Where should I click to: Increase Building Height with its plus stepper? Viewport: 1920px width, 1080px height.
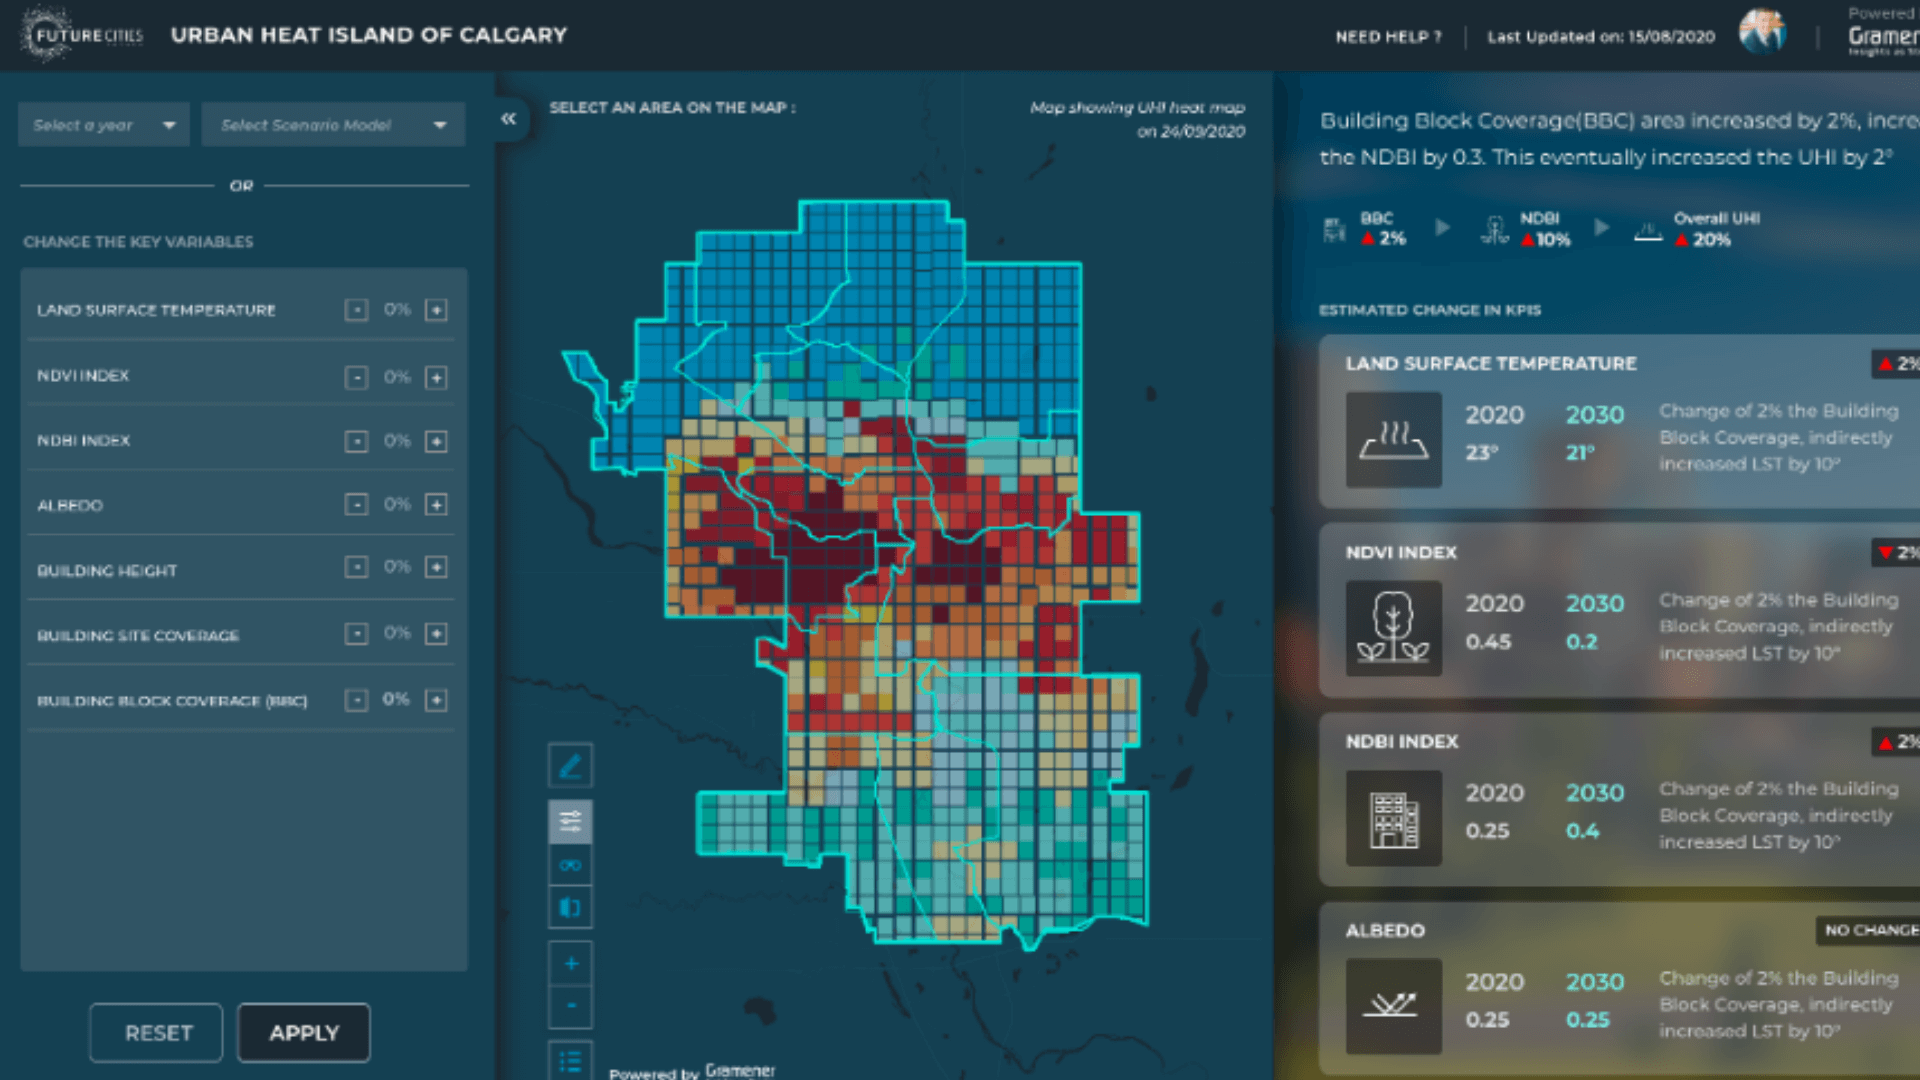click(x=436, y=567)
